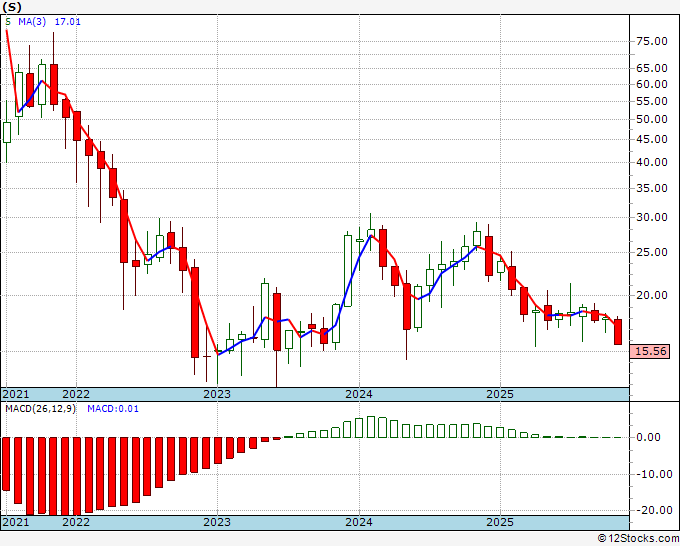
Task: Click the 15.56 current price tag
Action: pyautogui.click(x=650, y=351)
